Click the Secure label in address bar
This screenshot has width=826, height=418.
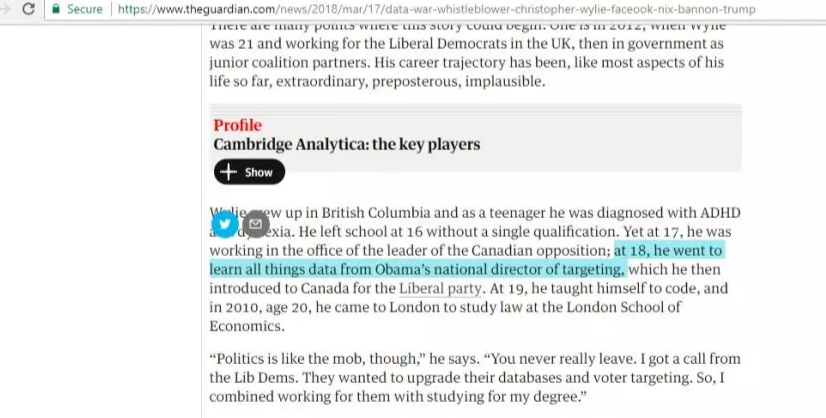[x=84, y=9]
